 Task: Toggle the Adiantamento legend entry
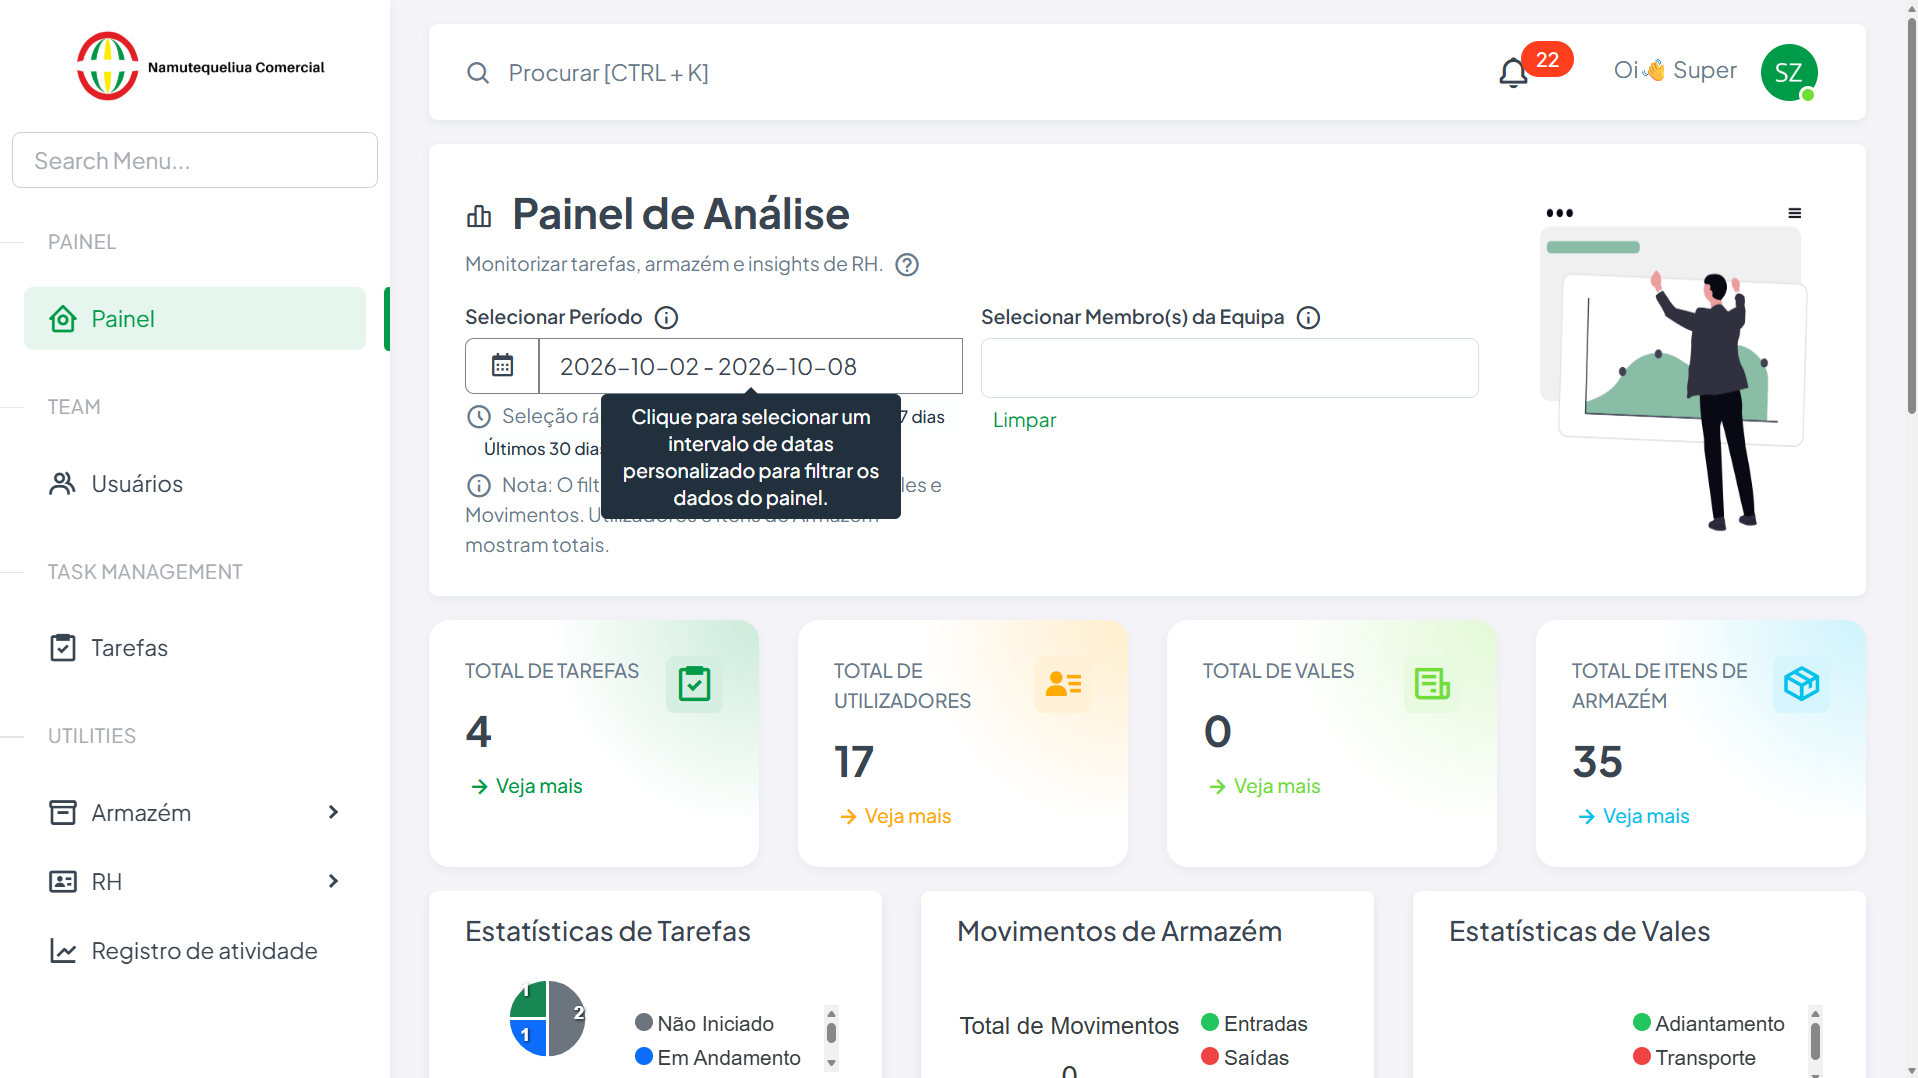[x=1709, y=1023]
